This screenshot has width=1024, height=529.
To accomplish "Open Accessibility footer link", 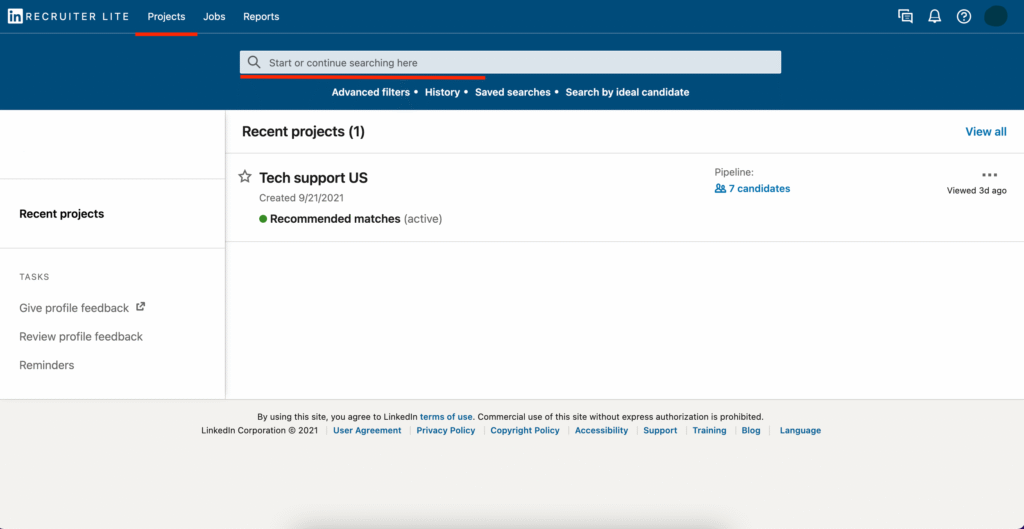I will coord(601,430).
